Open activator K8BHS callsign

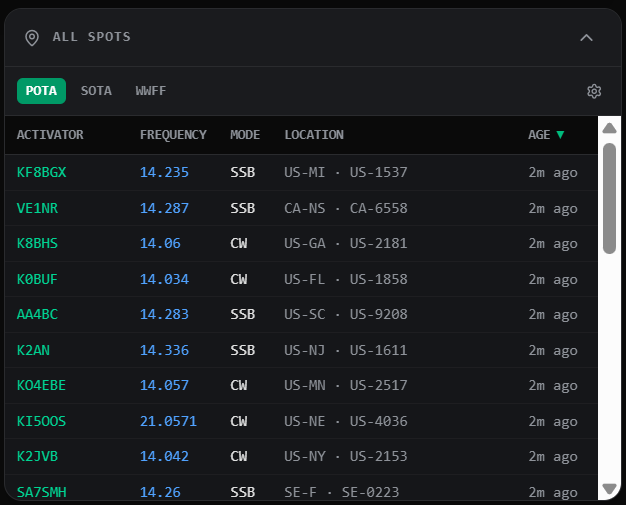[37, 244]
